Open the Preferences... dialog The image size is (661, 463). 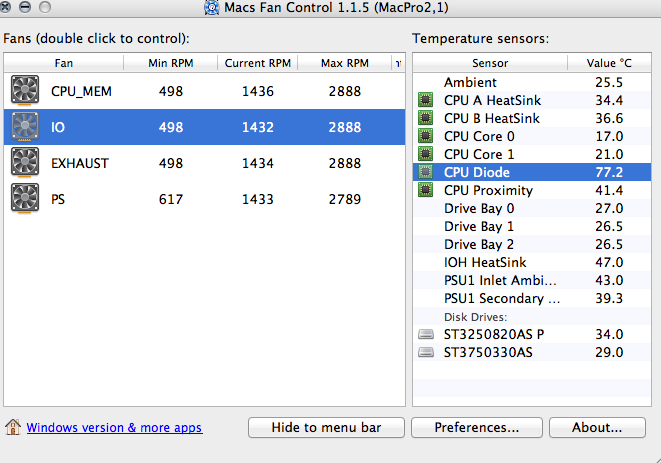pos(477,428)
